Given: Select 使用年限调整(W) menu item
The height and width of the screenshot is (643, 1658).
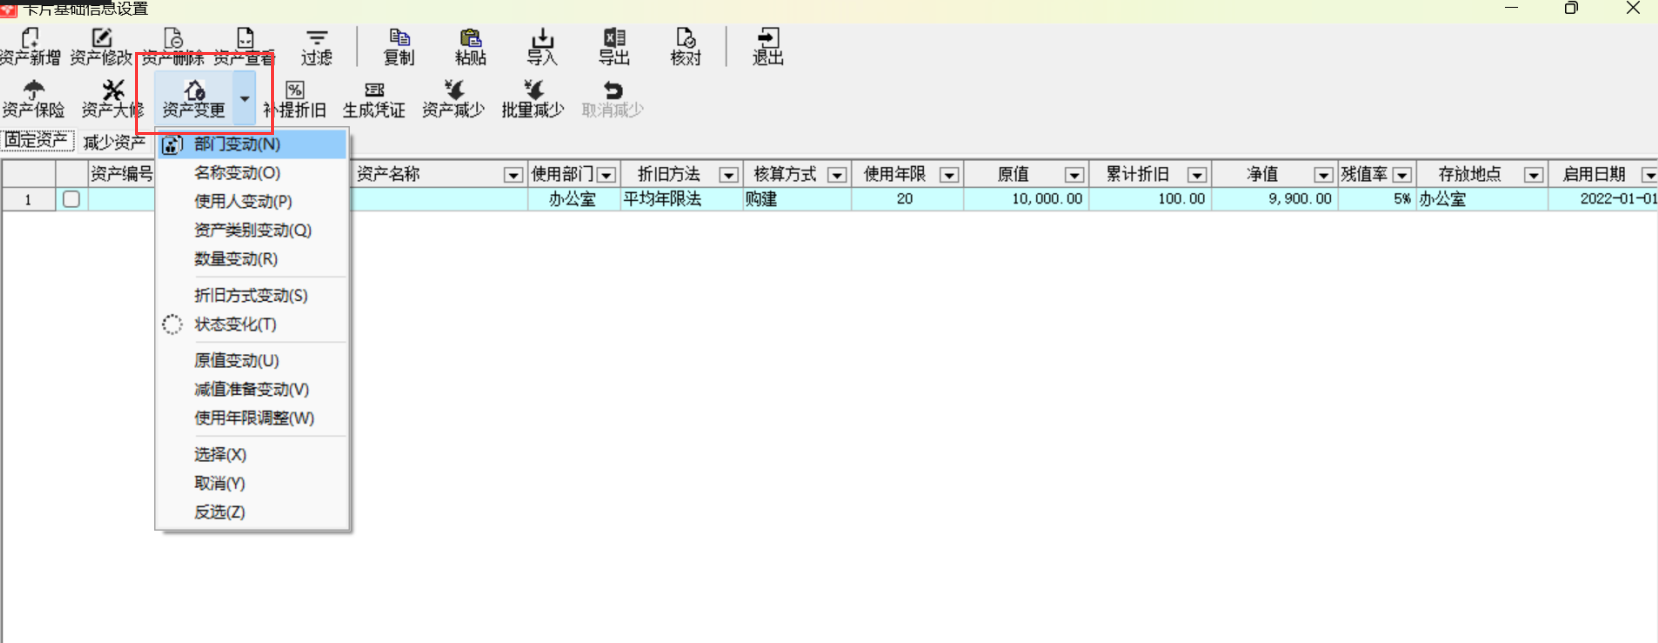Looking at the screenshot, I should tap(252, 418).
